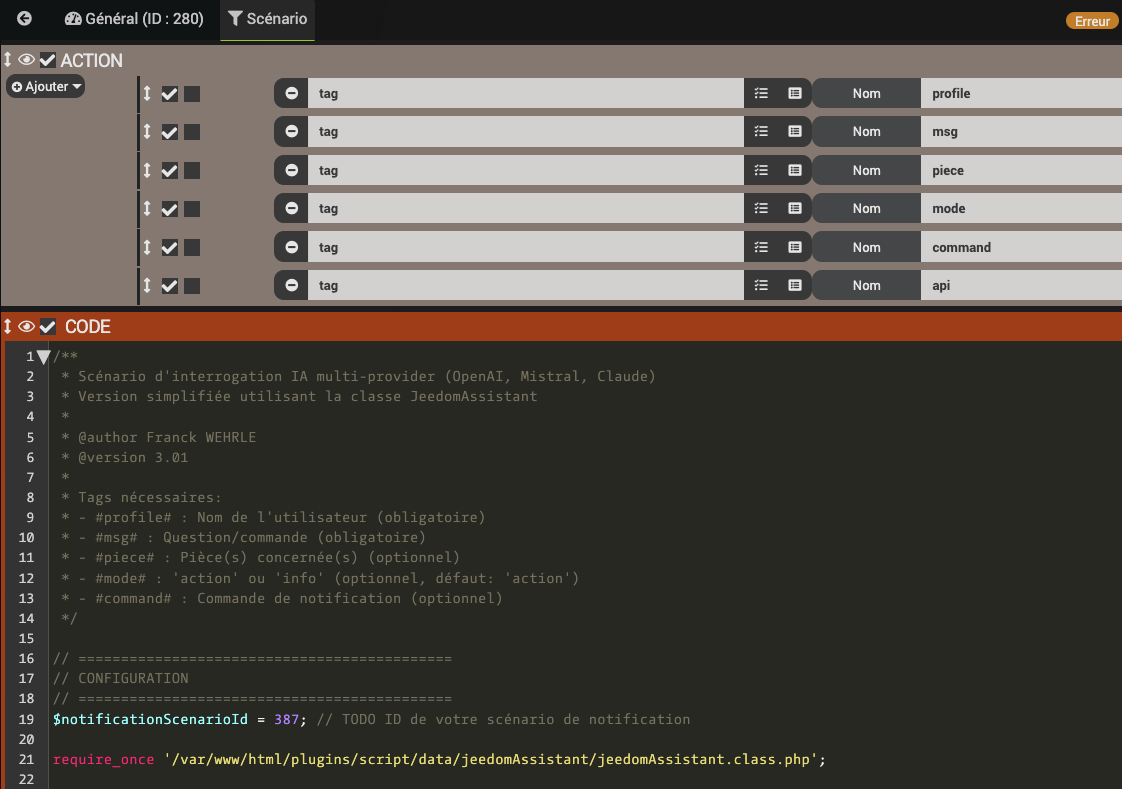This screenshot has height=789, width=1122.
Task: Click the back arrow icon
Action: (x=24, y=19)
